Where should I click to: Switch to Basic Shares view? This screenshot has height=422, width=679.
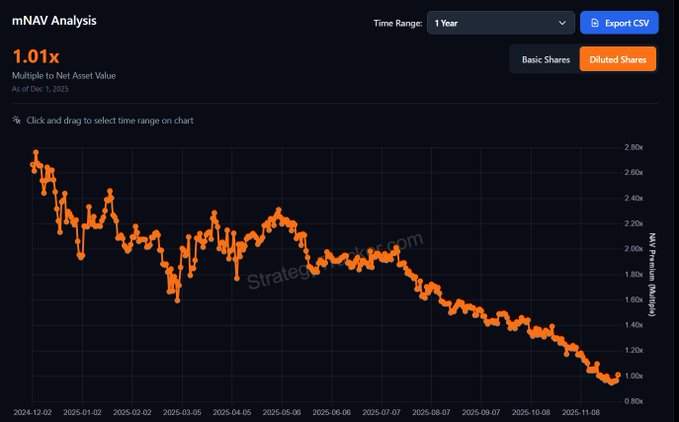pos(545,60)
